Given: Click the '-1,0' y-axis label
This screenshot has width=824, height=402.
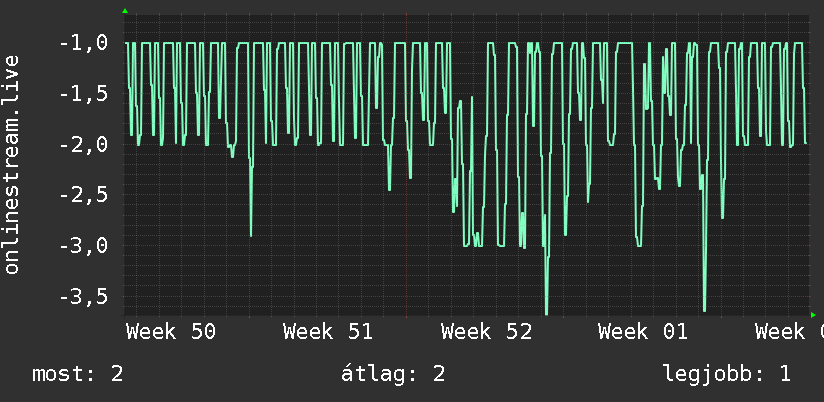Looking at the screenshot, I should click(x=84, y=43).
